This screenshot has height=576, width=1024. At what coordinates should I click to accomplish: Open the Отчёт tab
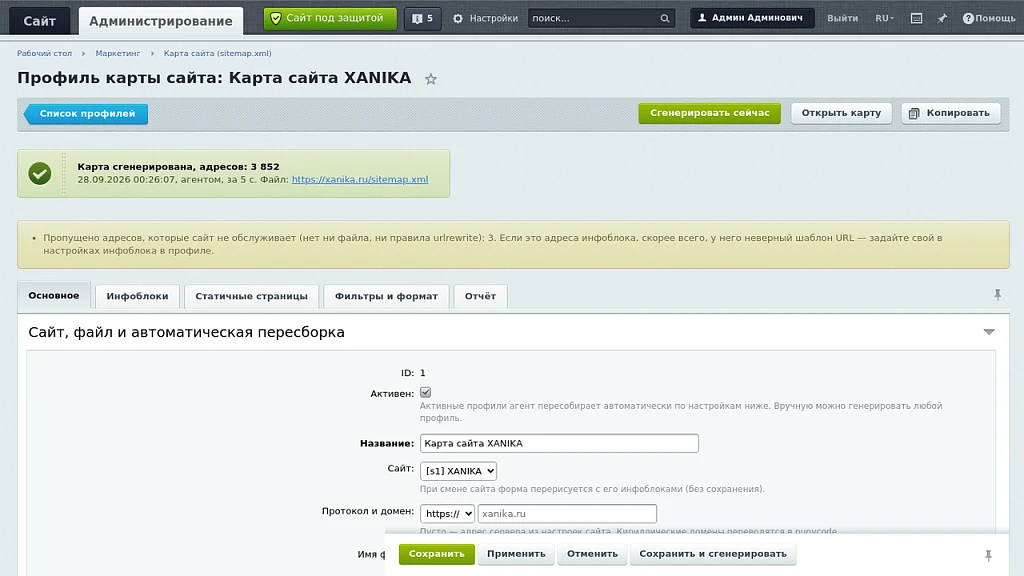coord(480,296)
